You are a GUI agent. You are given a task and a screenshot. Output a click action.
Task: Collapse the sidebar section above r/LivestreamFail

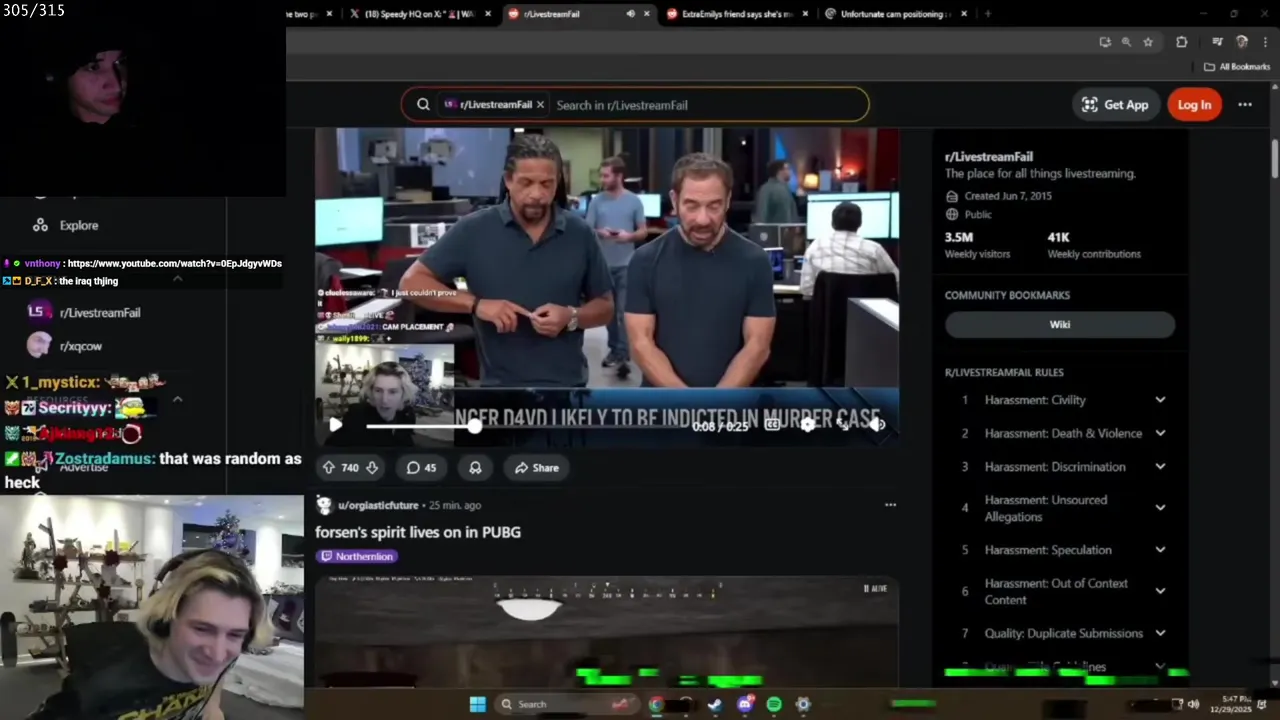[x=178, y=279]
